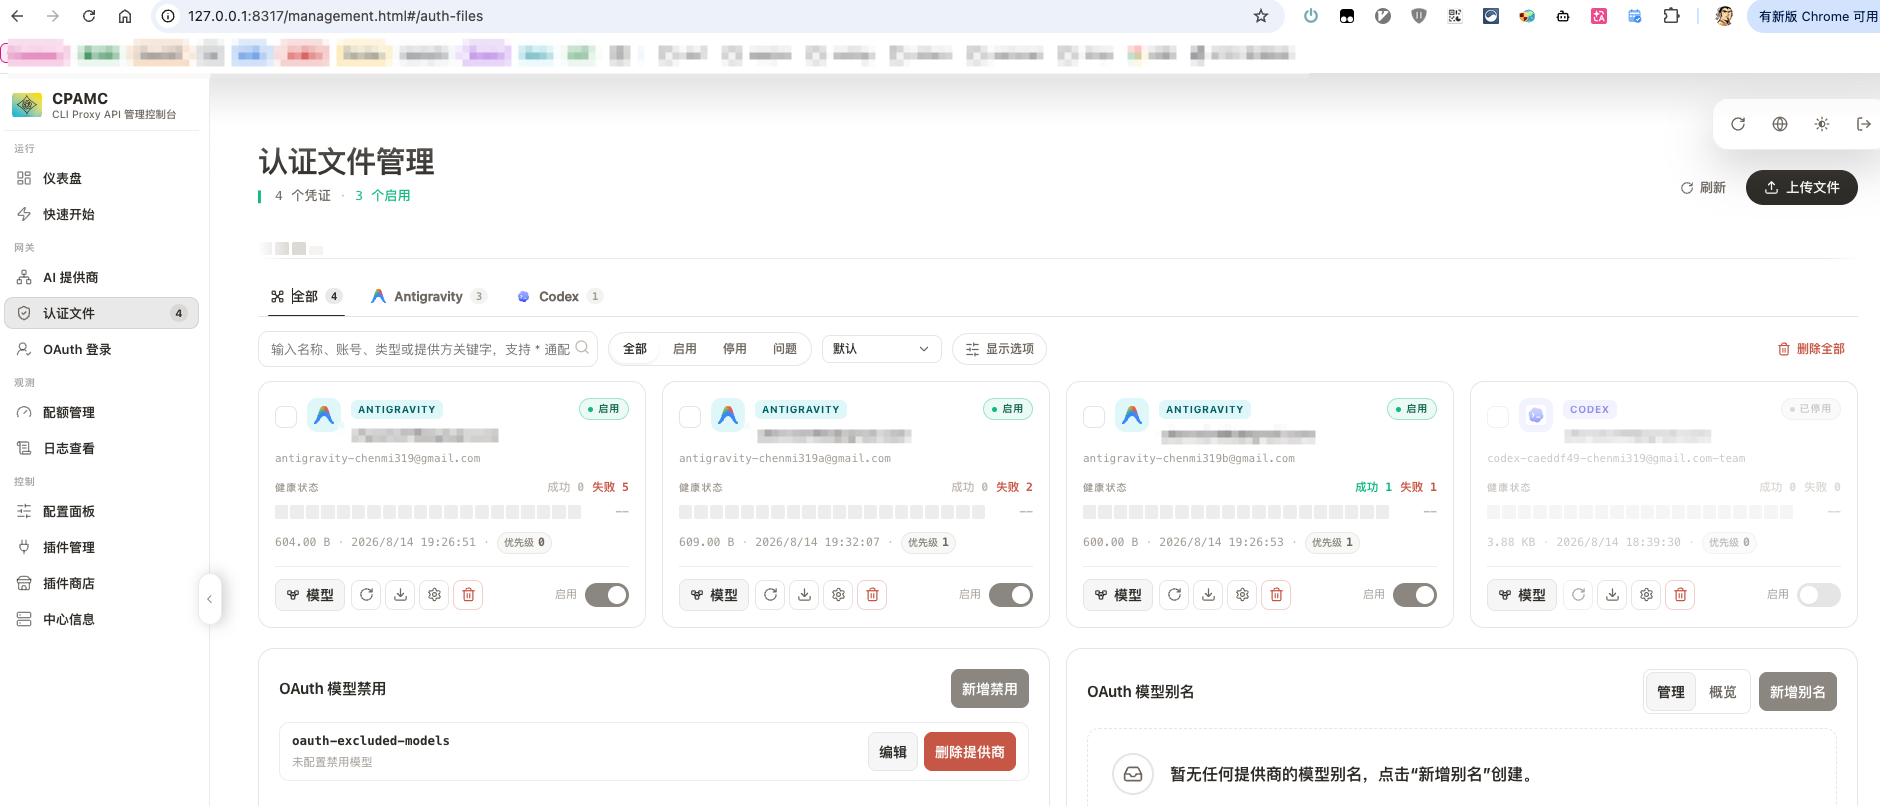Delete the chenmi319b@gmail.com credential
1880x806 pixels.
pyautogui.click(x=1277, y=595)
